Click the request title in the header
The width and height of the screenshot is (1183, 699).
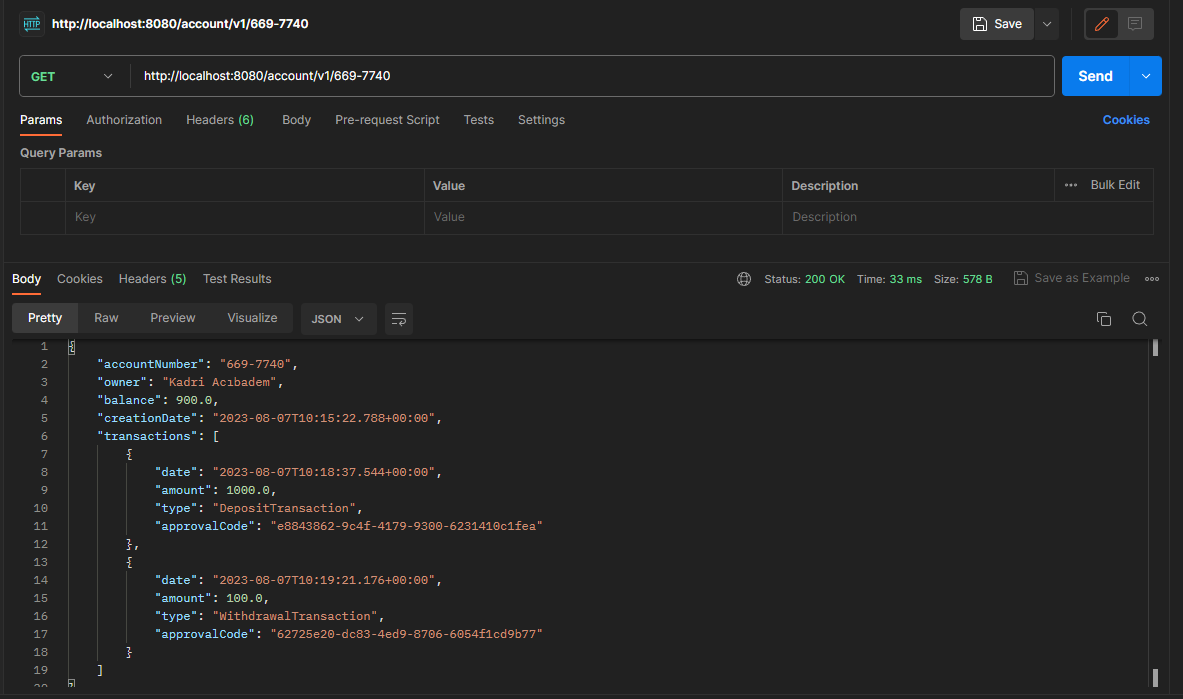180,24
